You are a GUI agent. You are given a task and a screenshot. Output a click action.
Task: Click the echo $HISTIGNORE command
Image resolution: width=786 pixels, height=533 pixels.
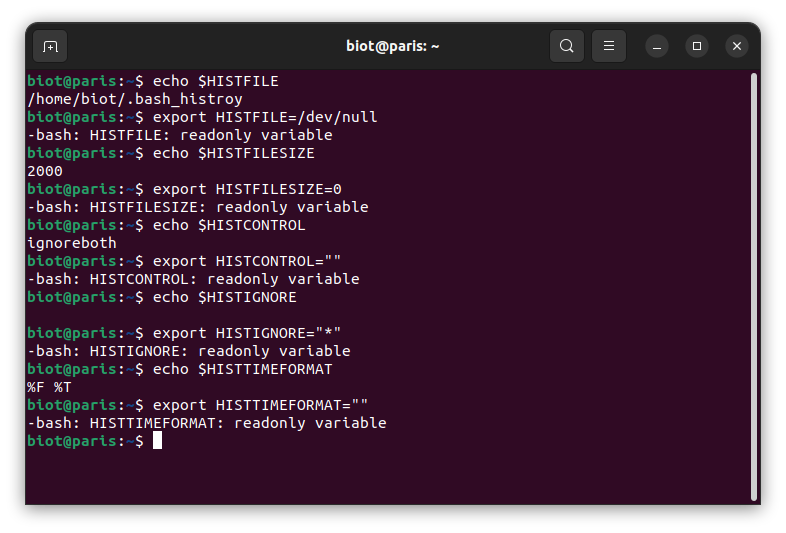225,297
